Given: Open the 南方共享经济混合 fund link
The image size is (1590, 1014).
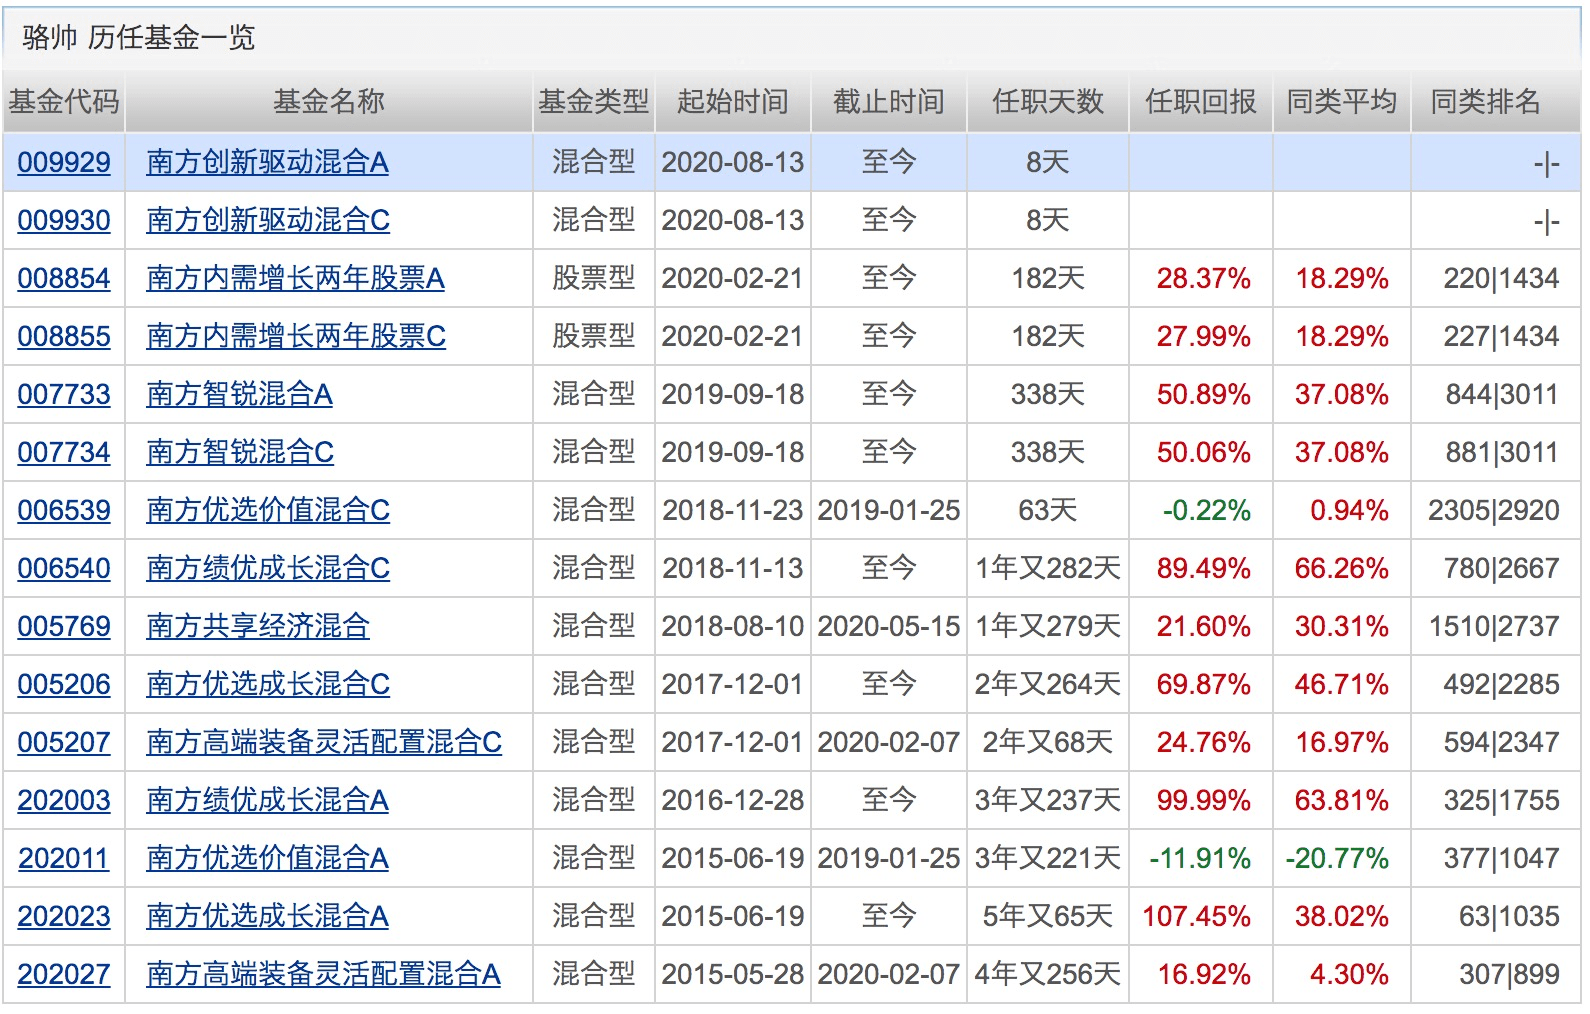Looking at the screenshot, I should pyautogui.click(x=258, y=626).
